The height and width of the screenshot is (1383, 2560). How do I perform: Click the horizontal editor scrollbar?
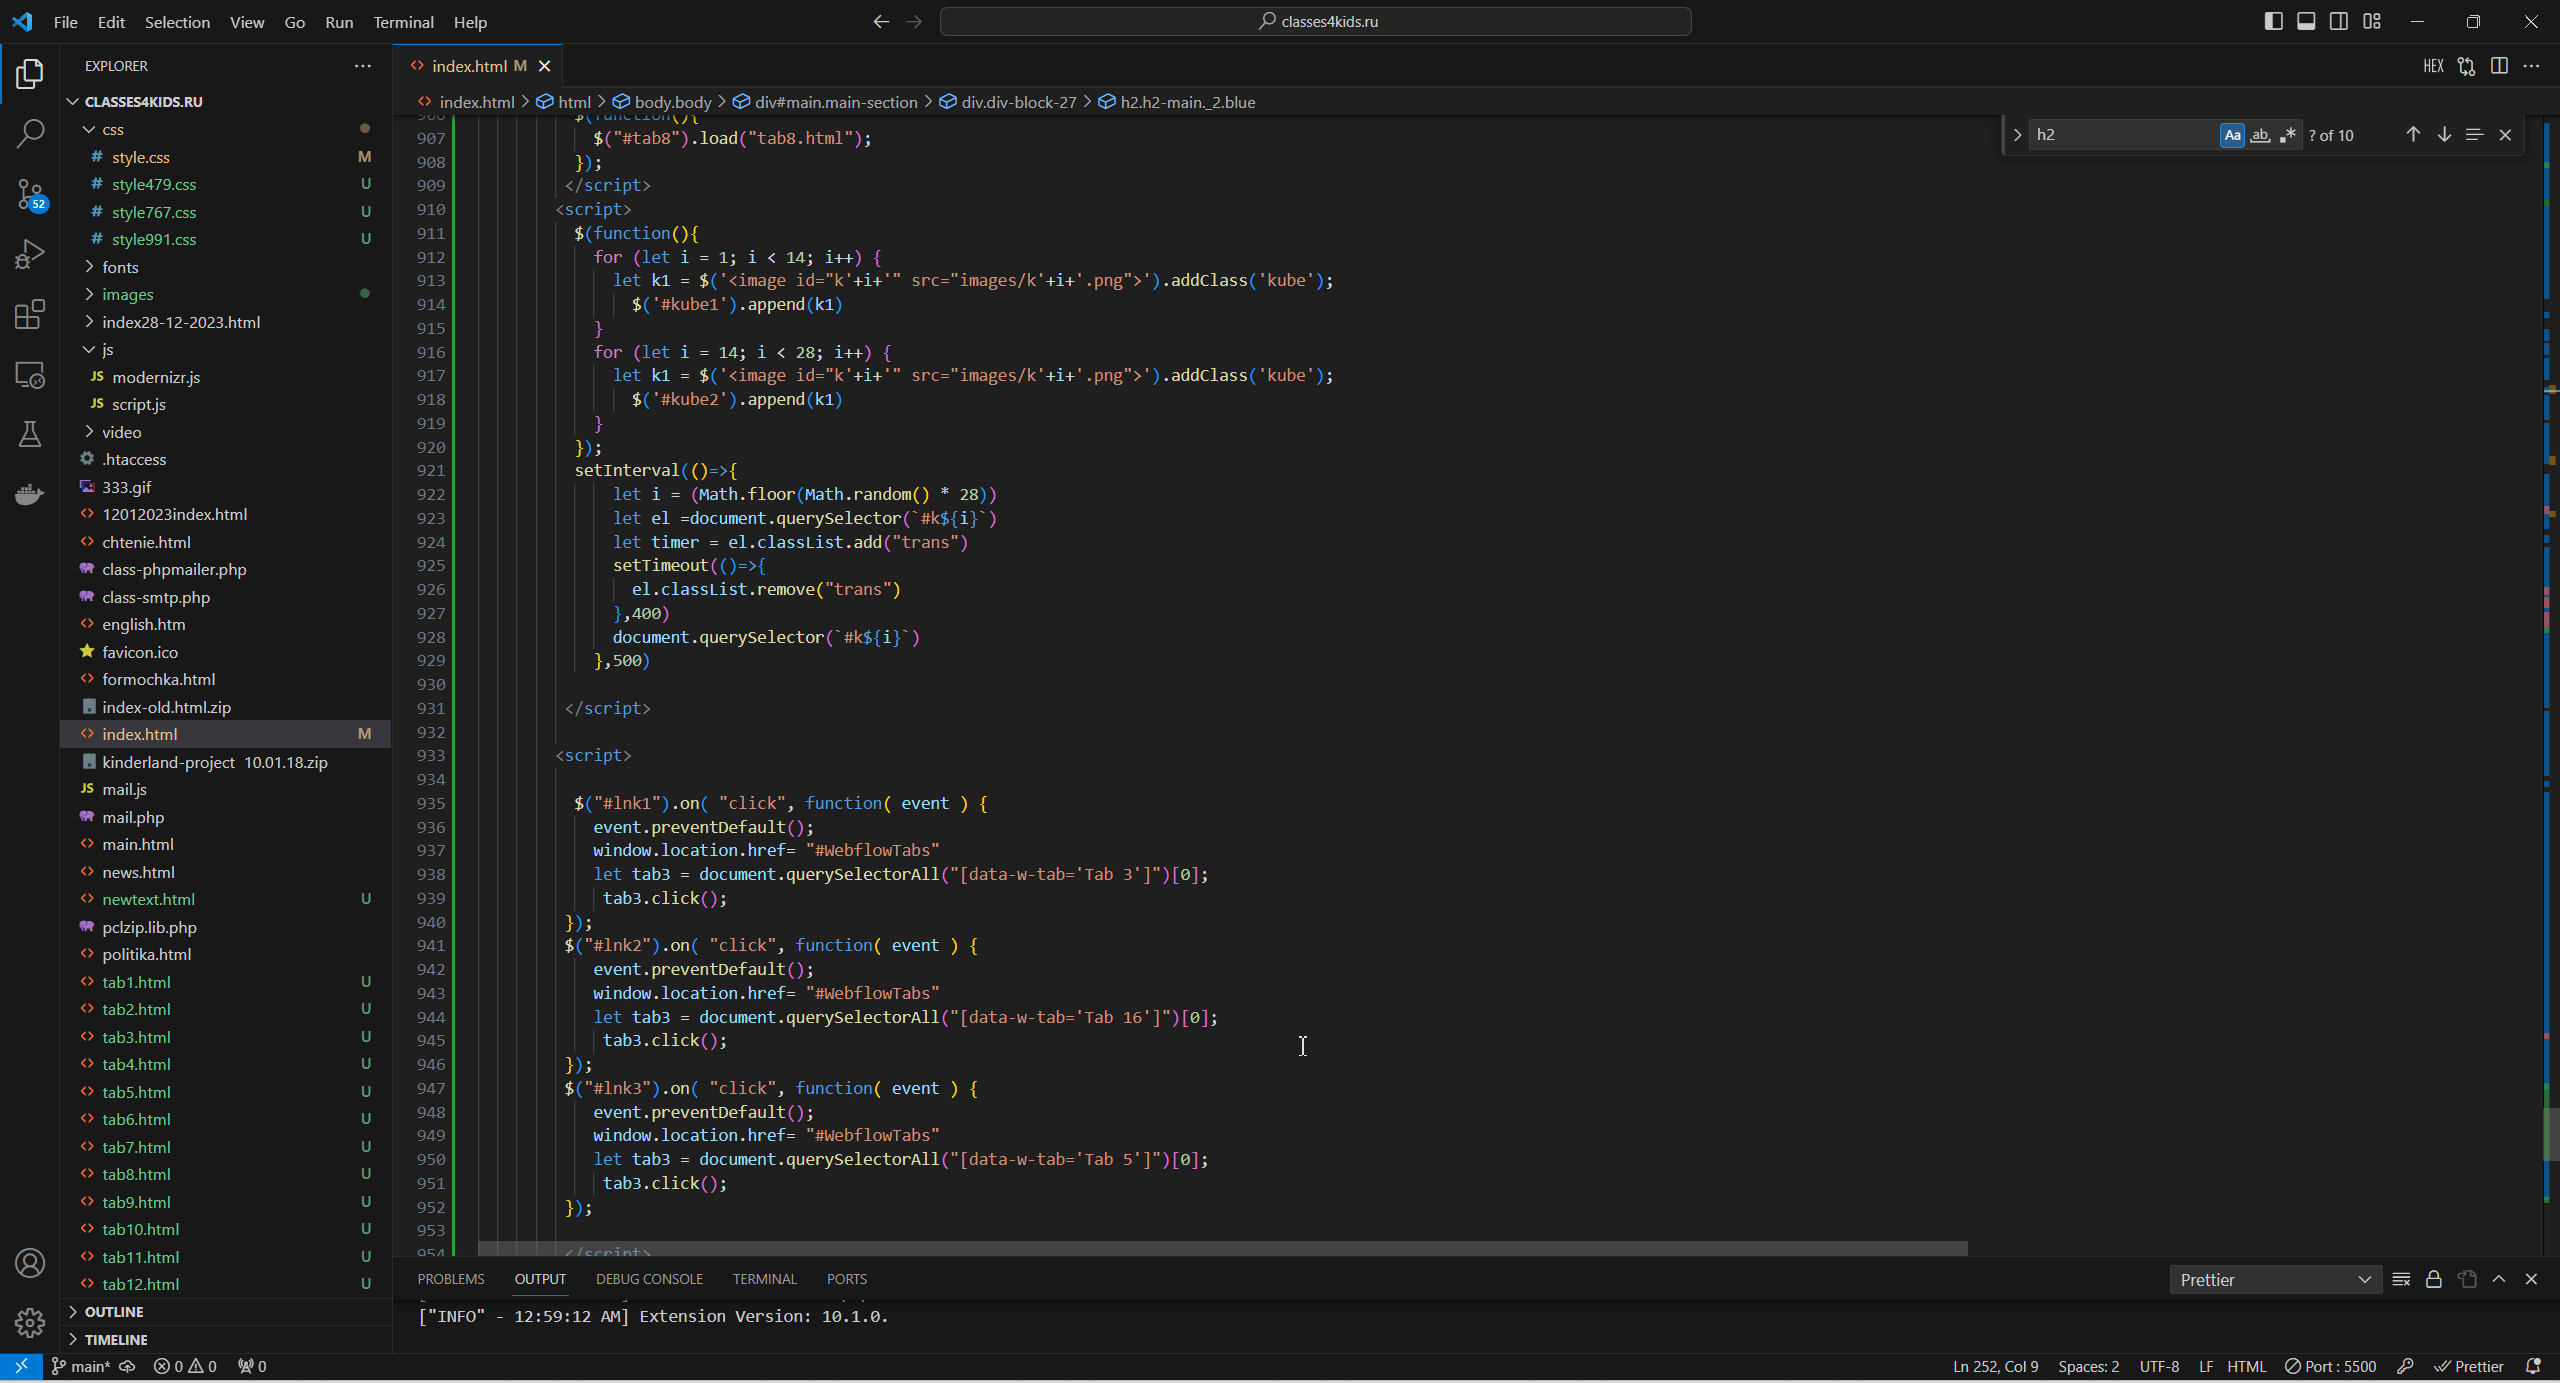click(x=1222, y=1249)
